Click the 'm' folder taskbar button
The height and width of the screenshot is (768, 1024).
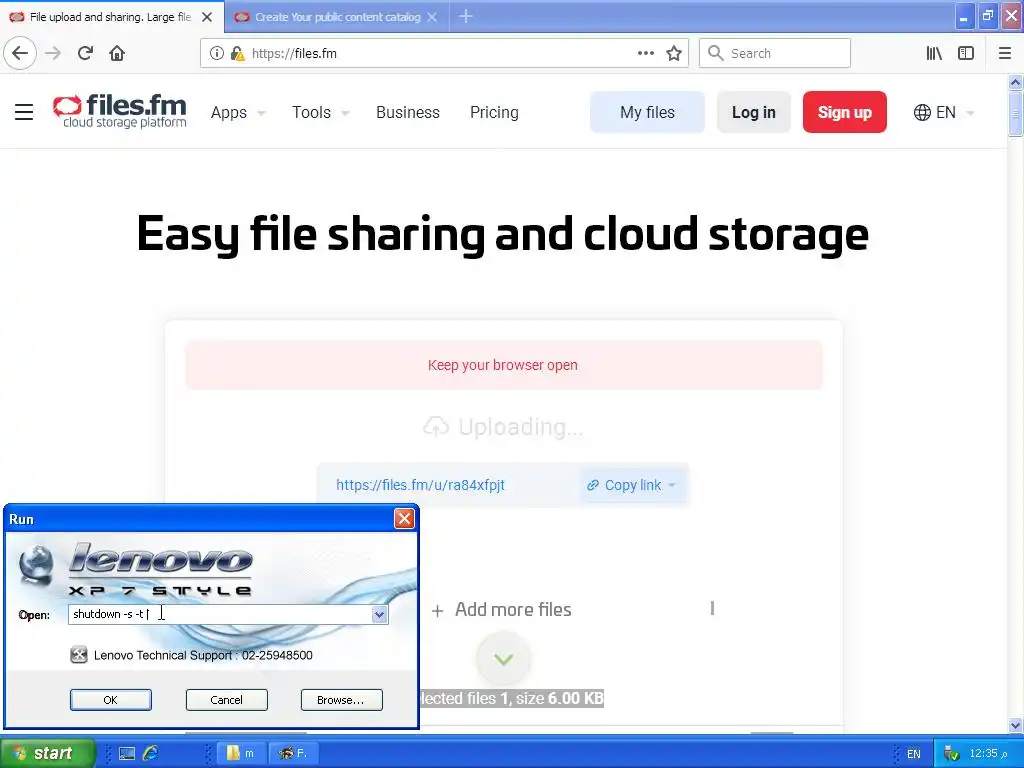239,754
